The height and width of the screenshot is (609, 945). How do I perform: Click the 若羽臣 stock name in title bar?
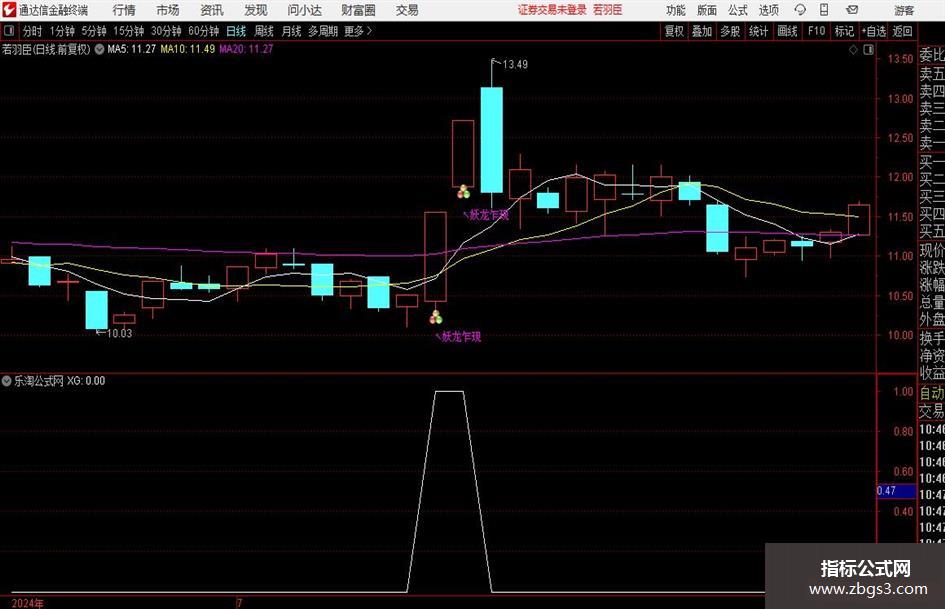pyautogui.click(x=608, y=10)
